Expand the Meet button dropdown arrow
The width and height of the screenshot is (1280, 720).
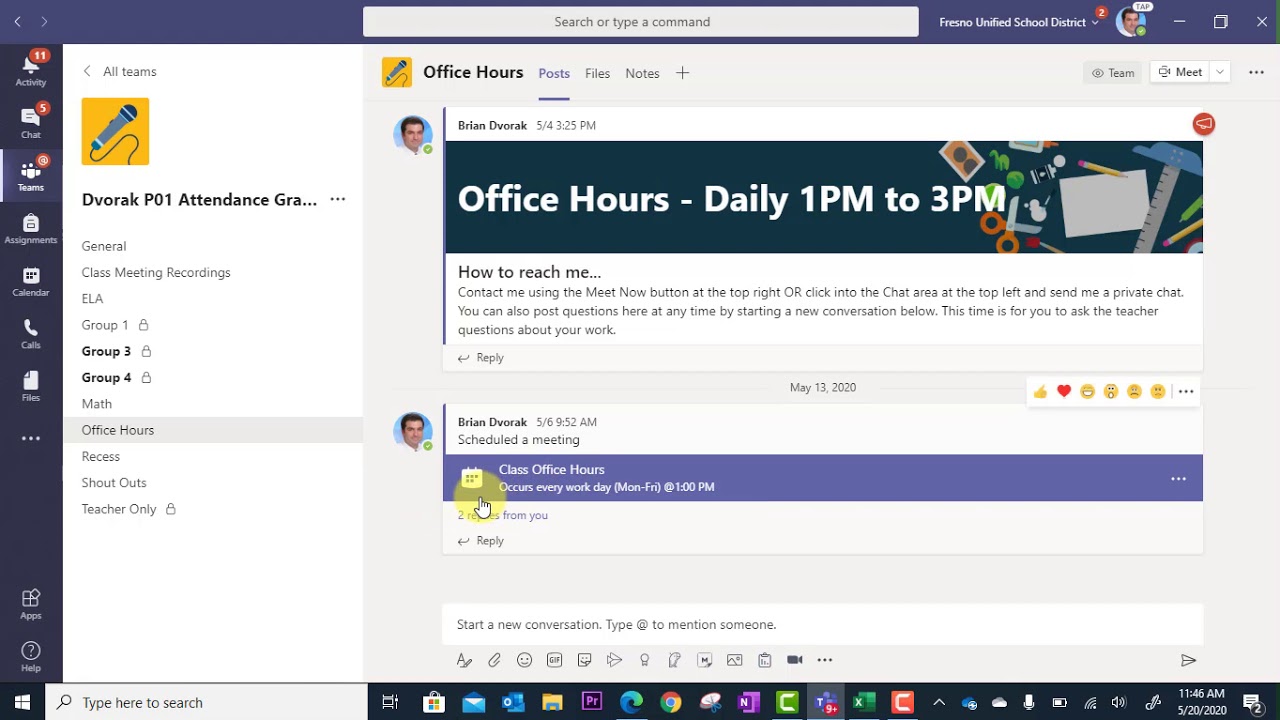click(x=1219, y=72)
